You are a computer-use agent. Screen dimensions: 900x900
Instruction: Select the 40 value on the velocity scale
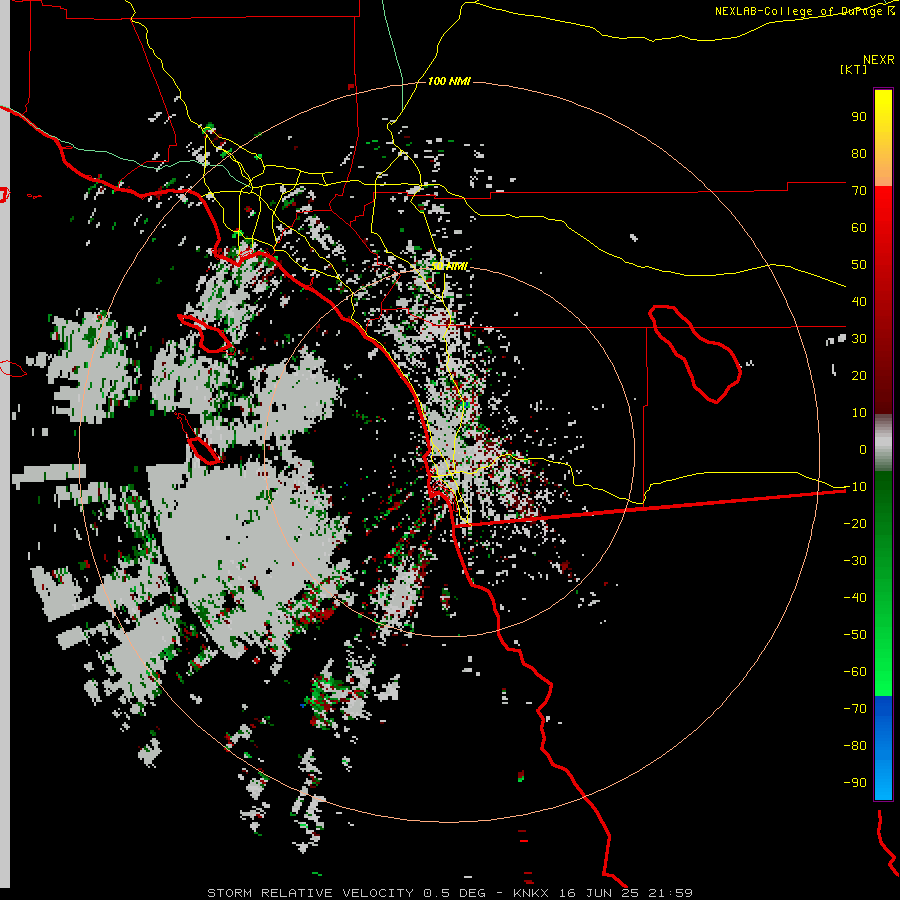click(859, 302)
